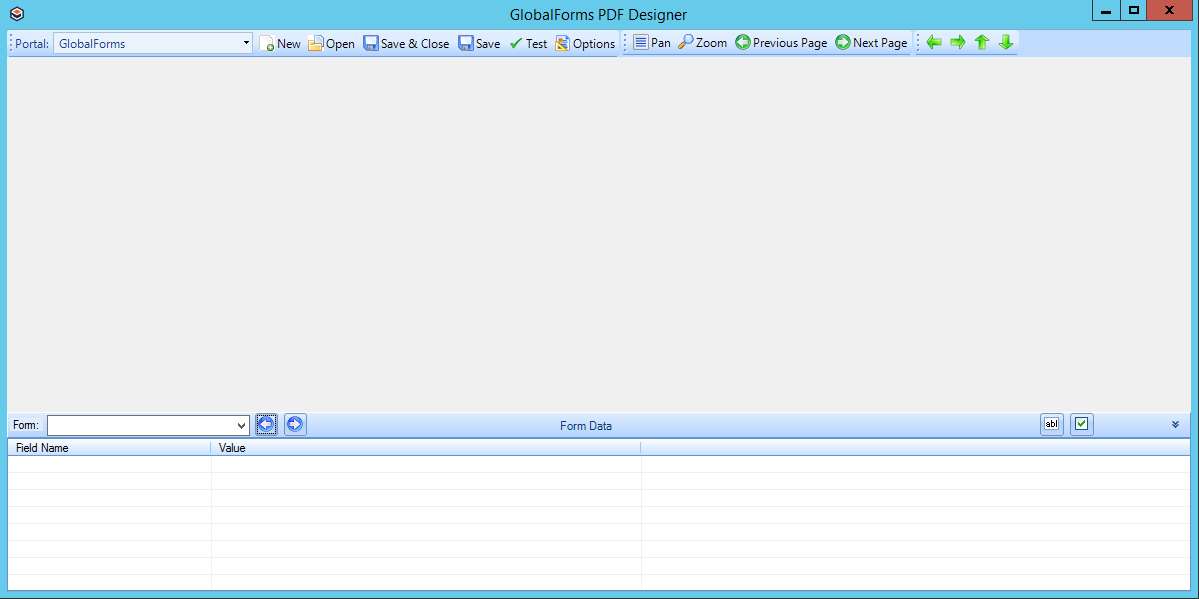Select the Pan tool
Screen dimensions: 1199x599
pyautogui.click(x=652, y=43)
